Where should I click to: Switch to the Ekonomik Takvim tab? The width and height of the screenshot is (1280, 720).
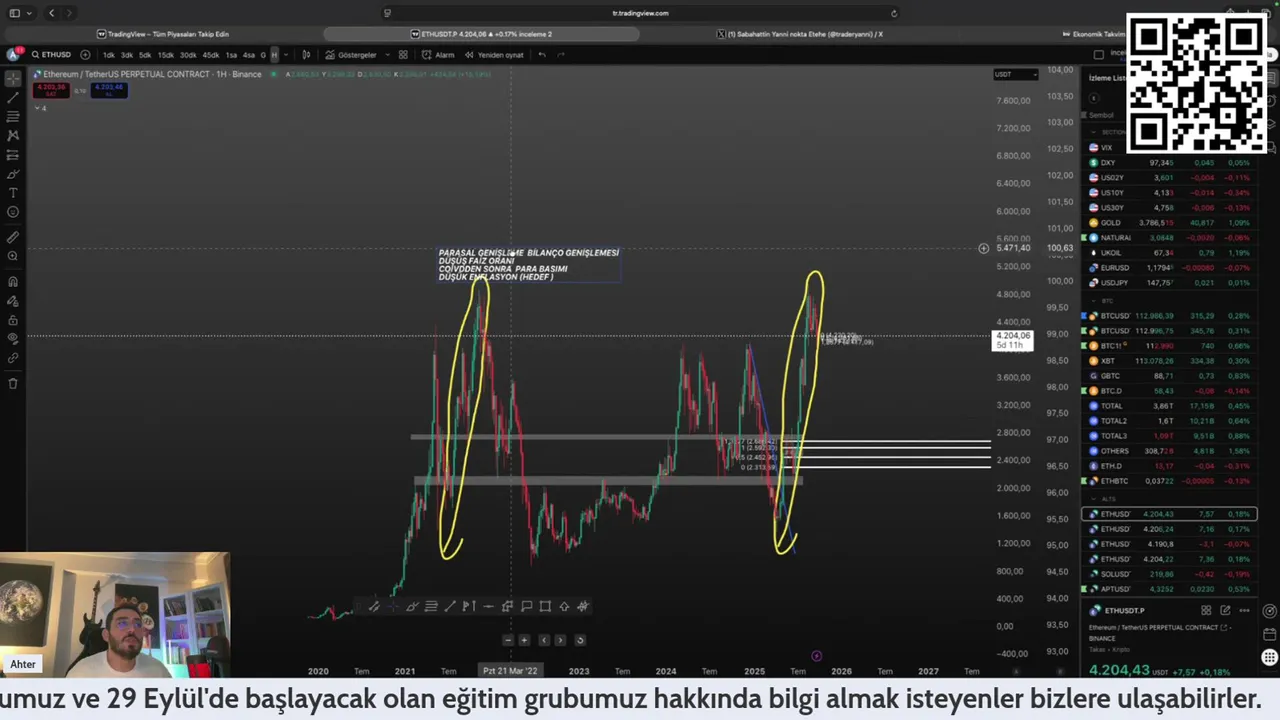[1095, 34]
